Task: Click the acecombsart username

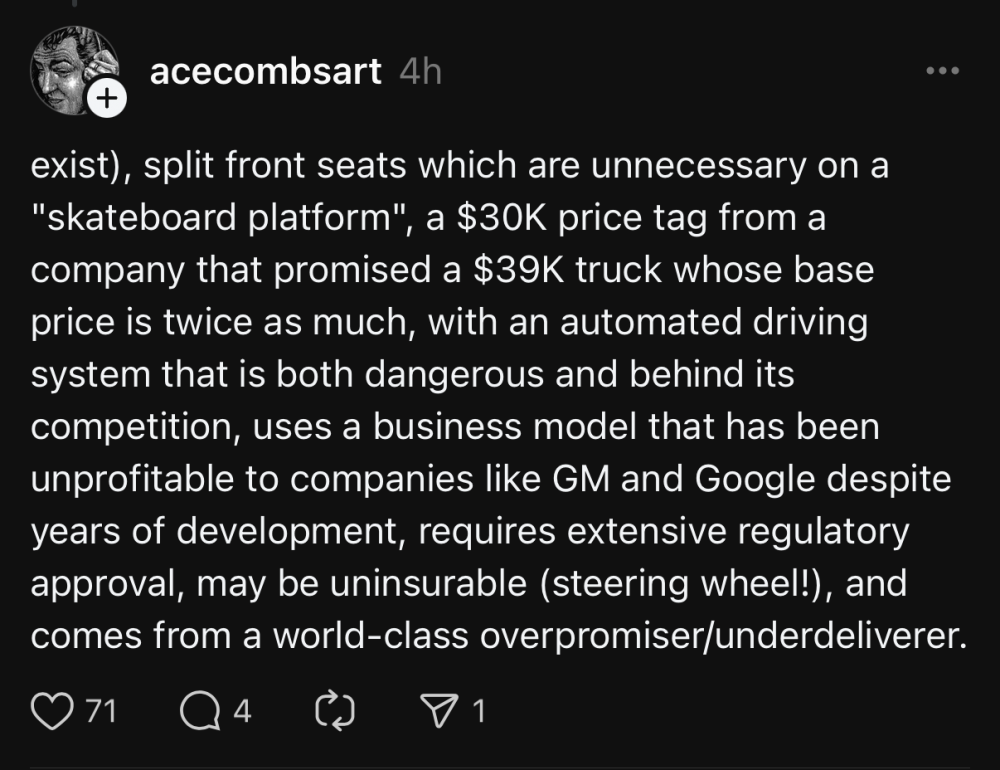Action: [265, 72]
